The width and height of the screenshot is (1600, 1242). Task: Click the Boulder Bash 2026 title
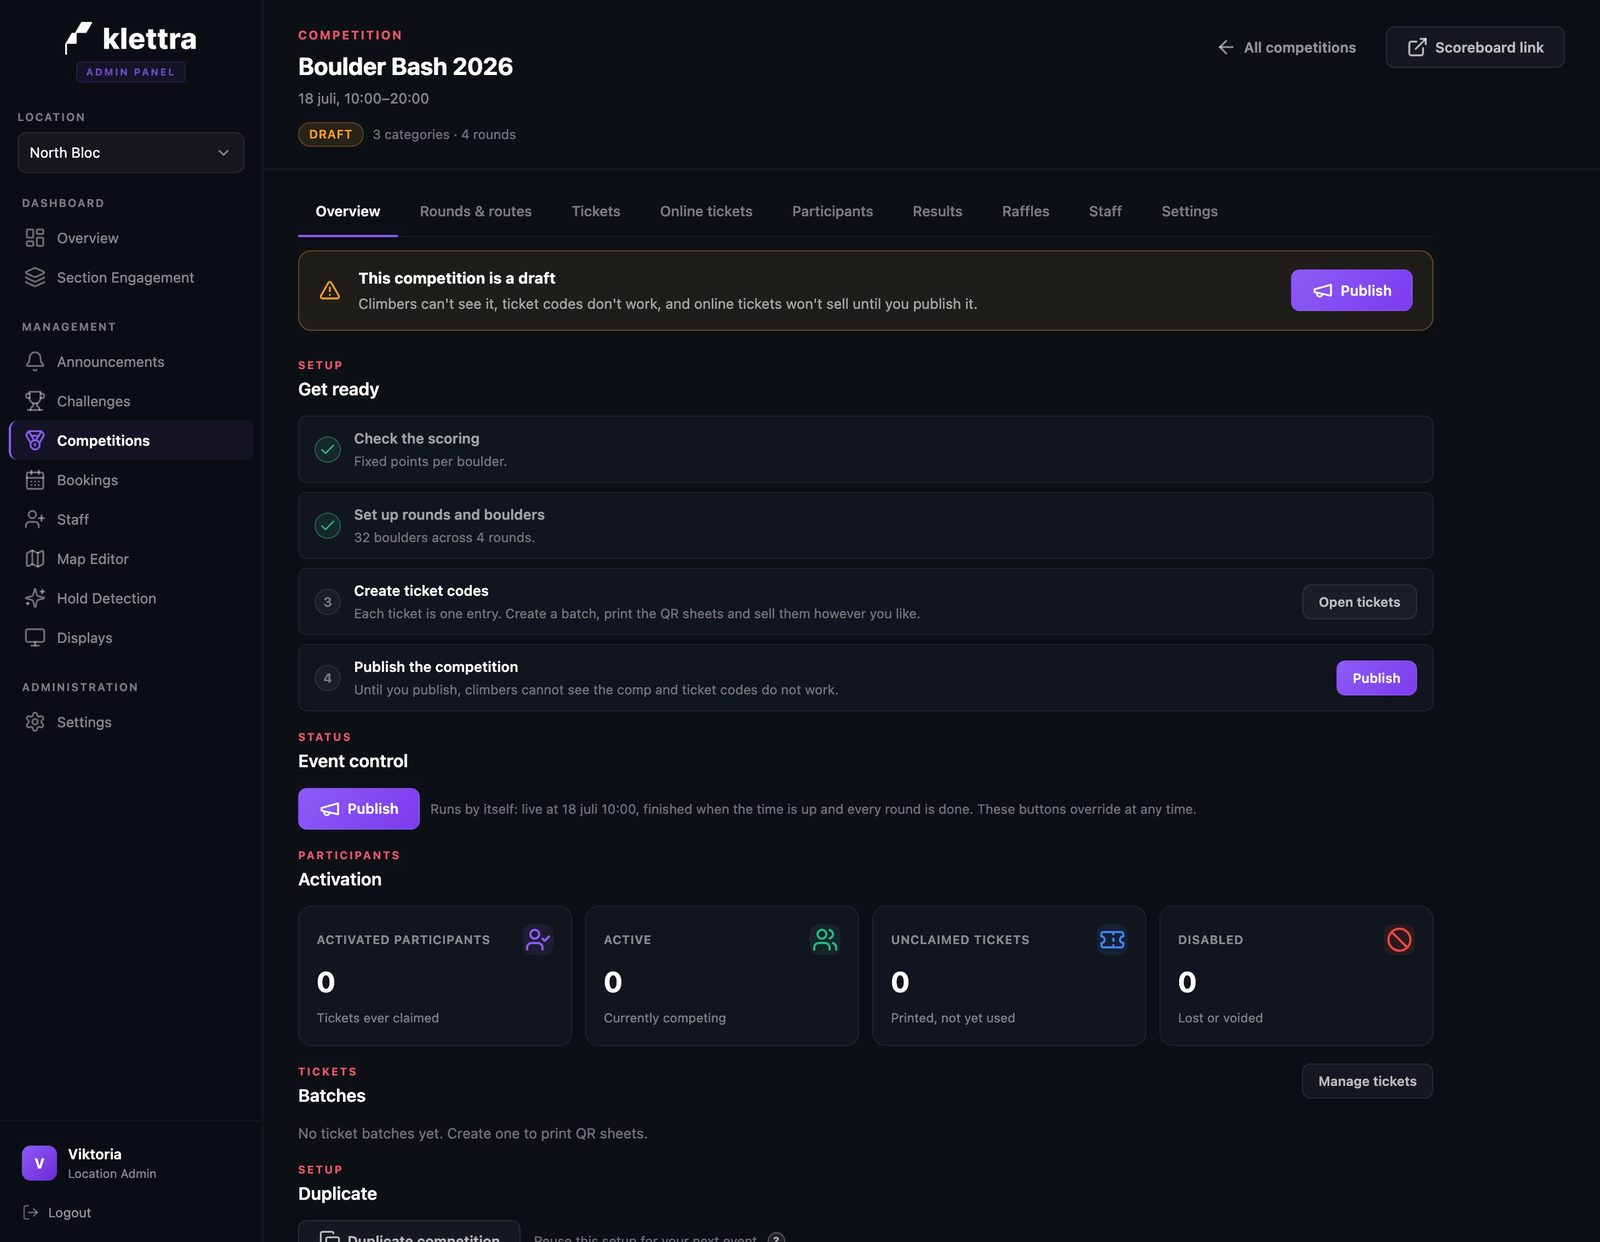(x=405, y=66)
